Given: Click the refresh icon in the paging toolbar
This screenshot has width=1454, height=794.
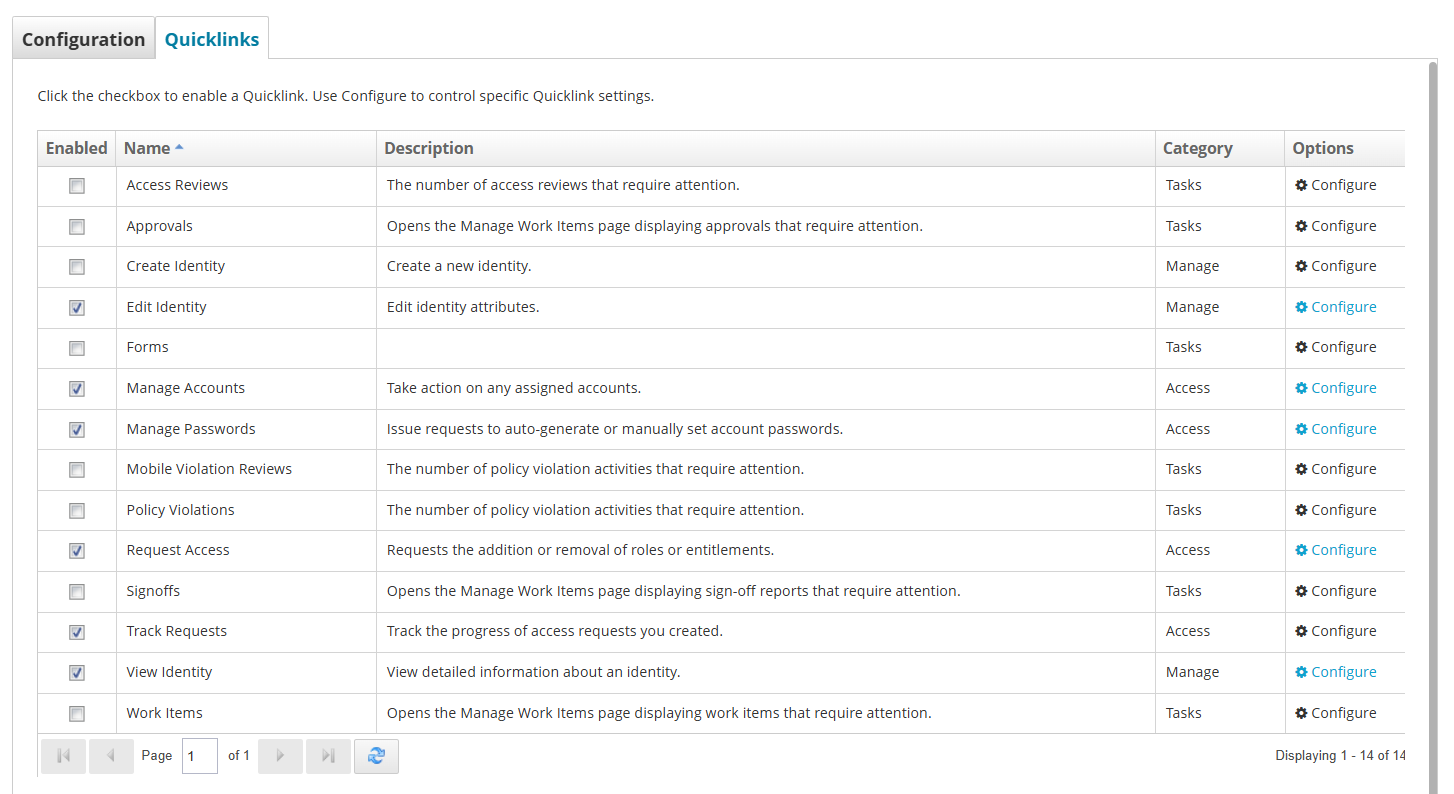Looking at the screenshot, I should click(376, 756).
